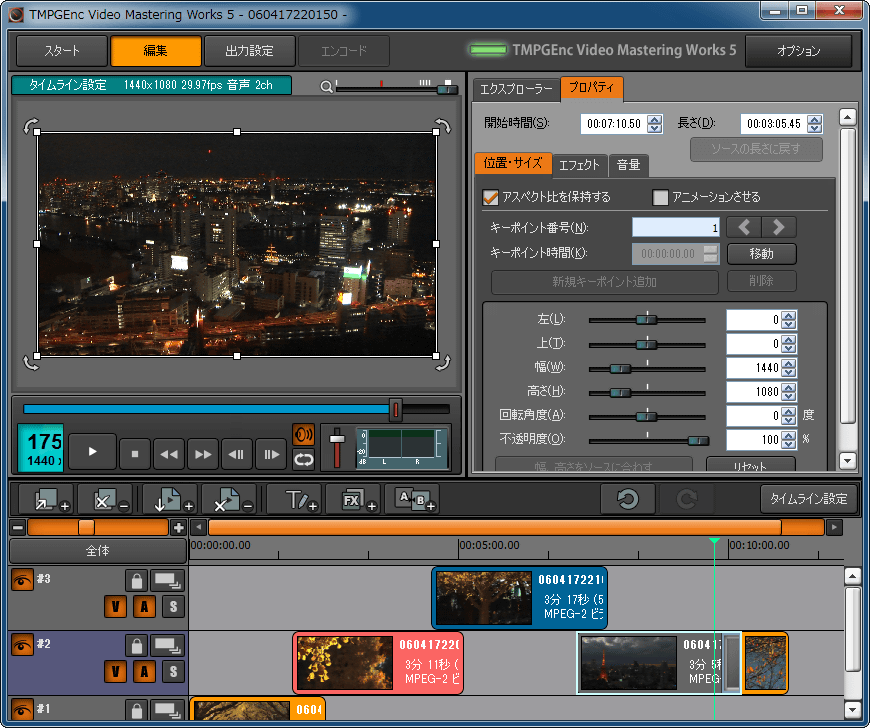870x728 pixels.
Task: Open the エクスプローラー tab
Action: point(516,89)
